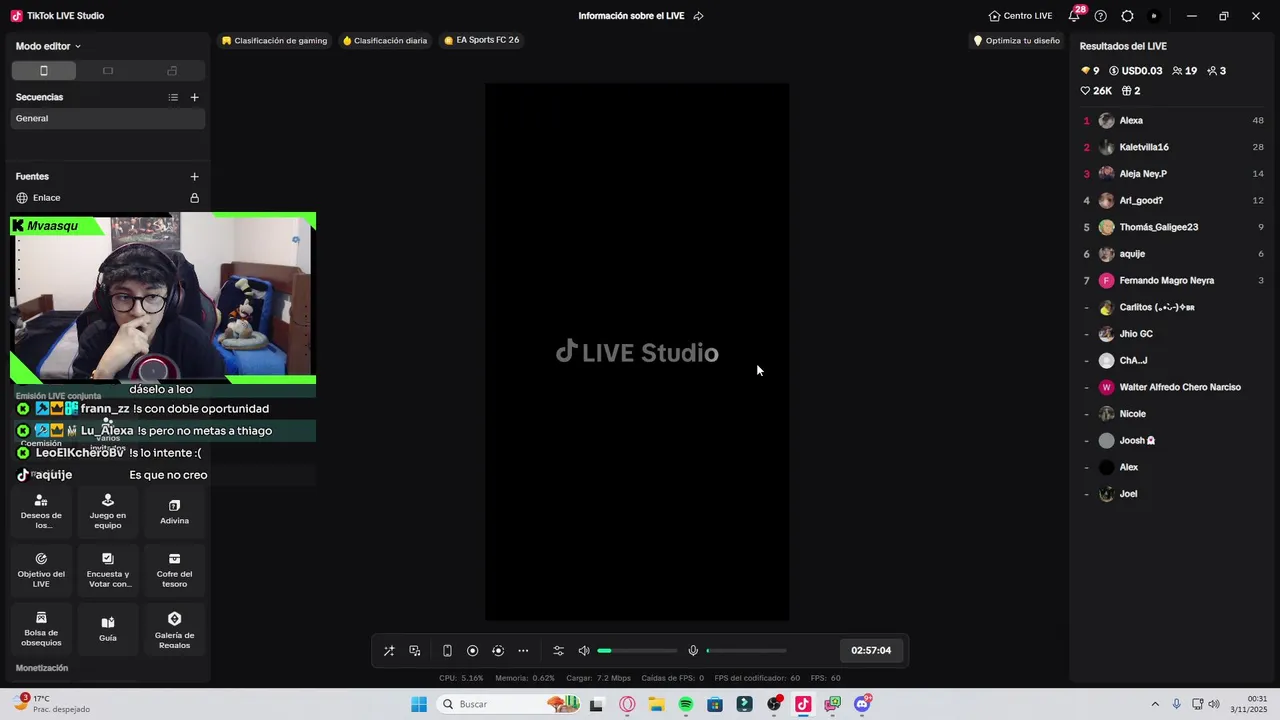Select the General scene
This screenshot has height=720, width=1280.
[108, 118]
